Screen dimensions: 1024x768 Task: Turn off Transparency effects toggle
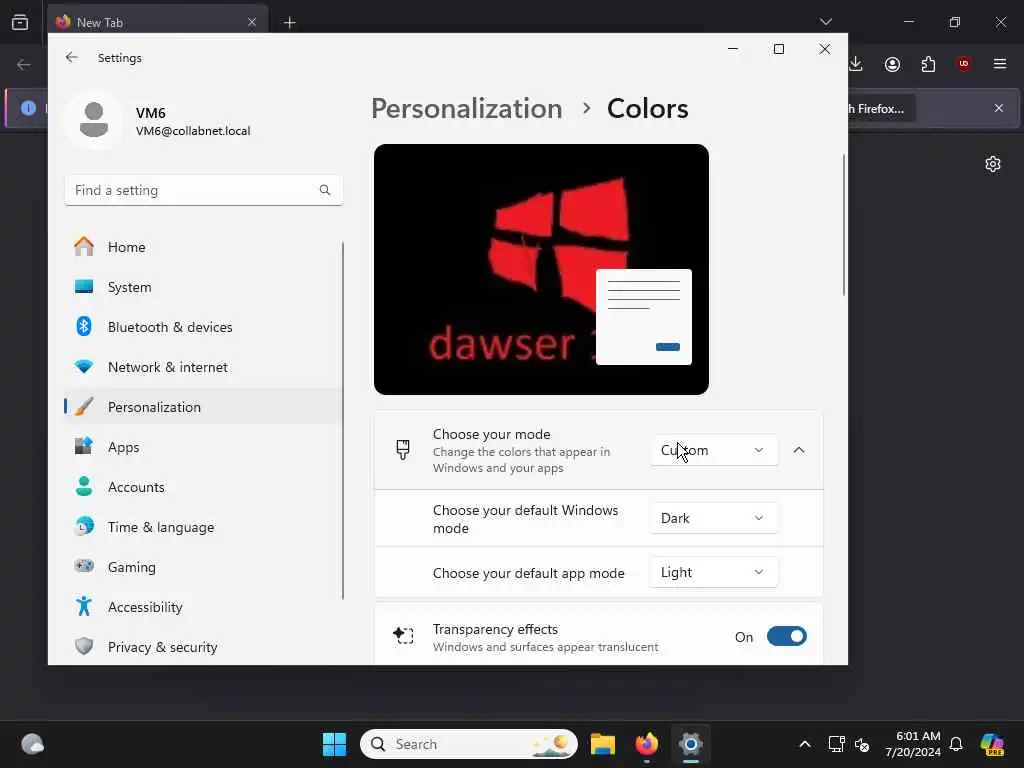click(x=786, y=636)
